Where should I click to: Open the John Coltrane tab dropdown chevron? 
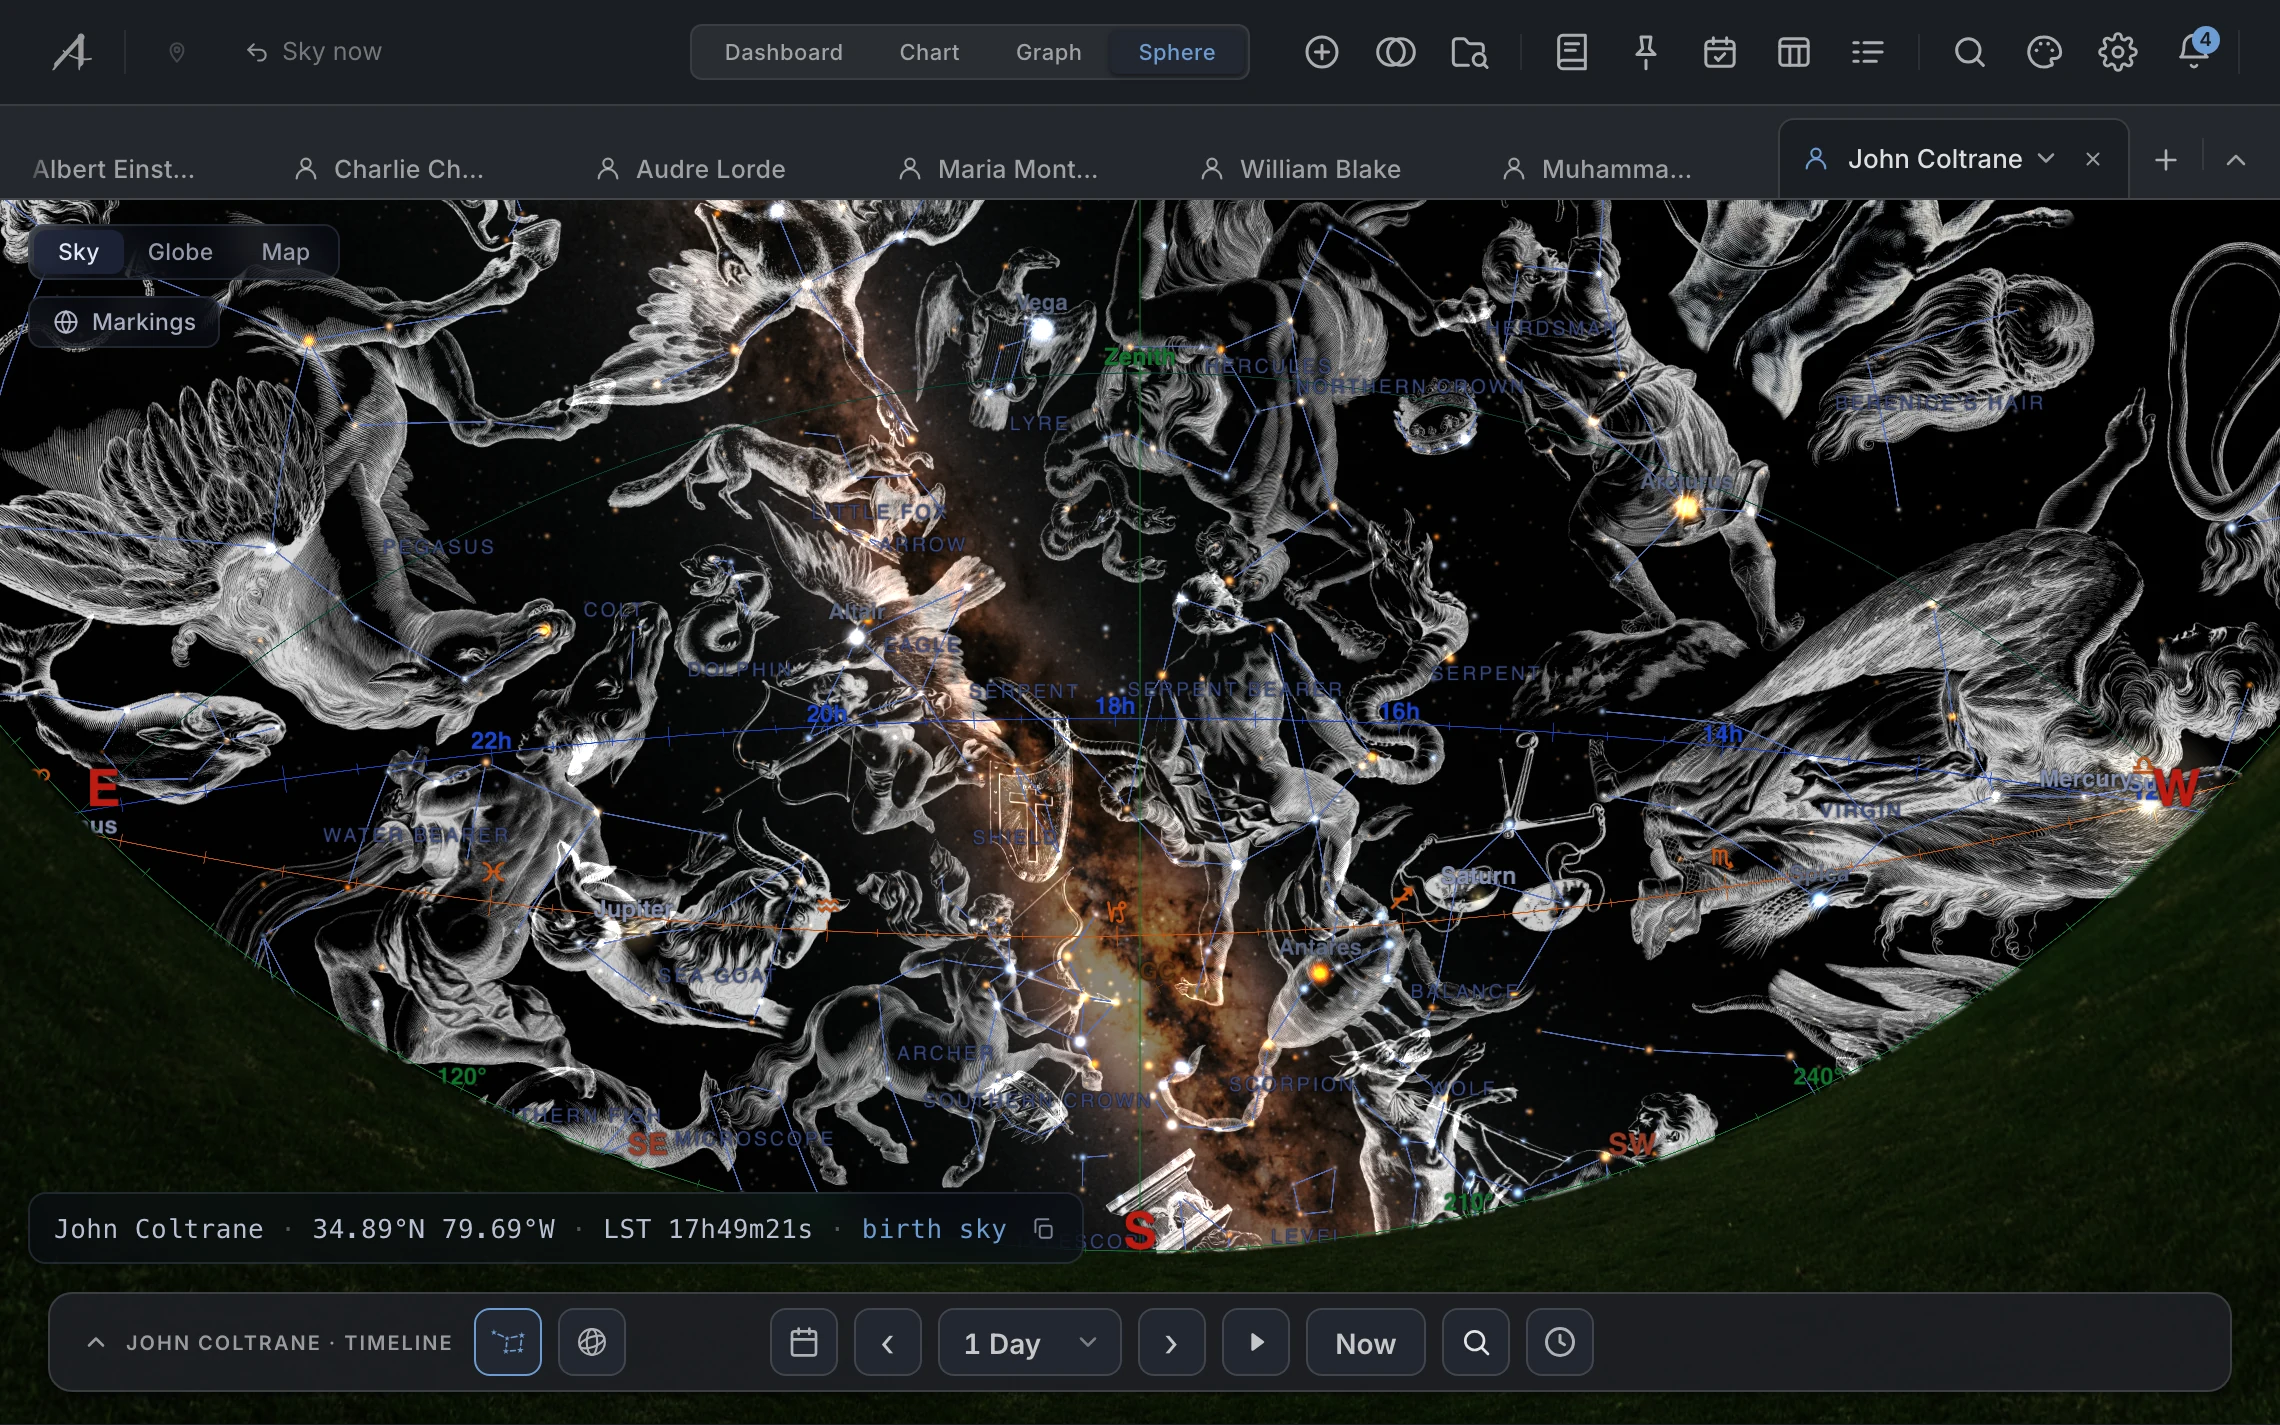(2046, 159)
